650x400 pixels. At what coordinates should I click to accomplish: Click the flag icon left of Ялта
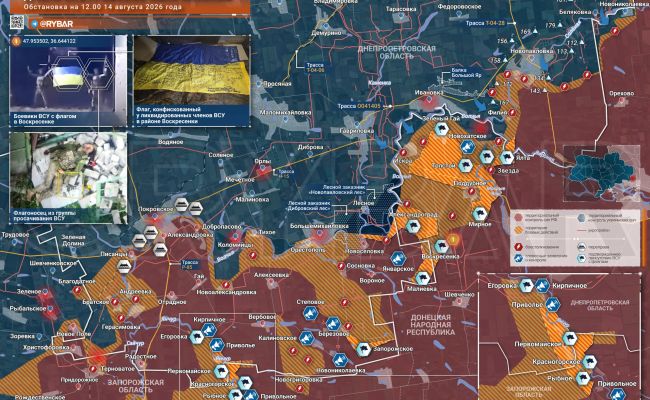pyautogui.click(x=507, y=158)
